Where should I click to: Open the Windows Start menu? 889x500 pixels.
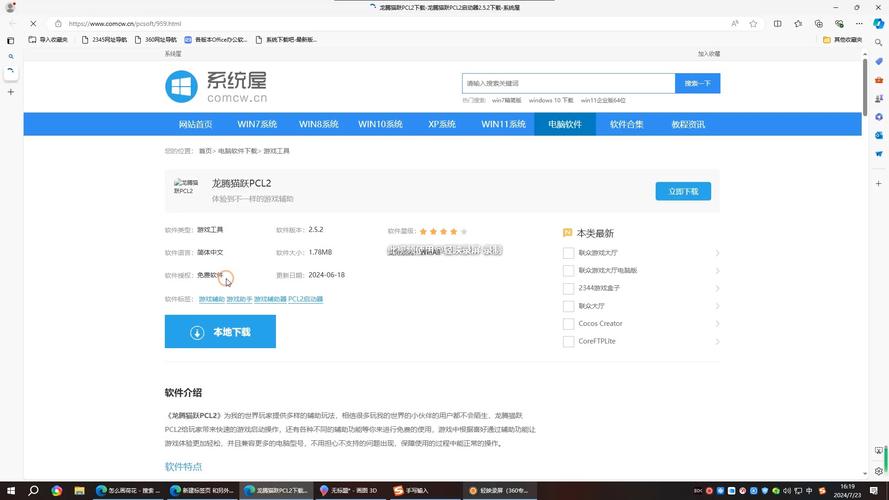(x=10, y=490)
